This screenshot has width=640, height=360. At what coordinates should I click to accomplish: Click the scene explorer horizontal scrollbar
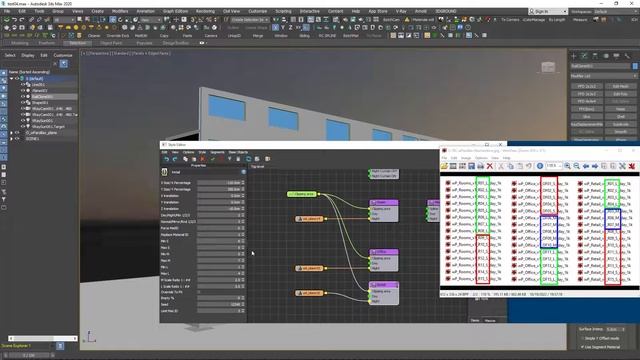pos(42,338)
